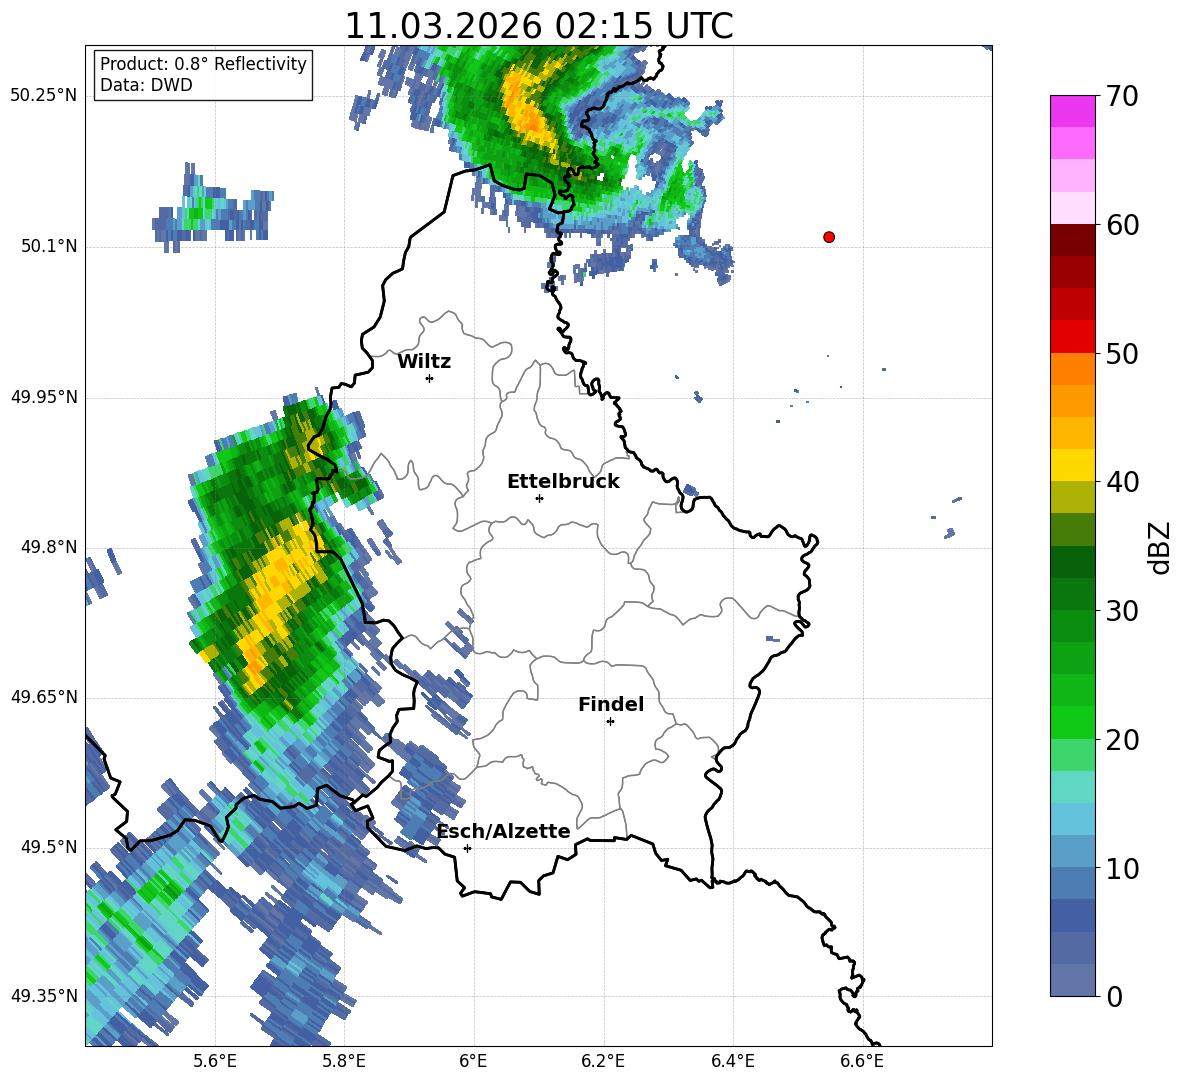The image size is (1184, 1081).
Task: Click the bright red colorbar segment near 50
Action: 1072,337
